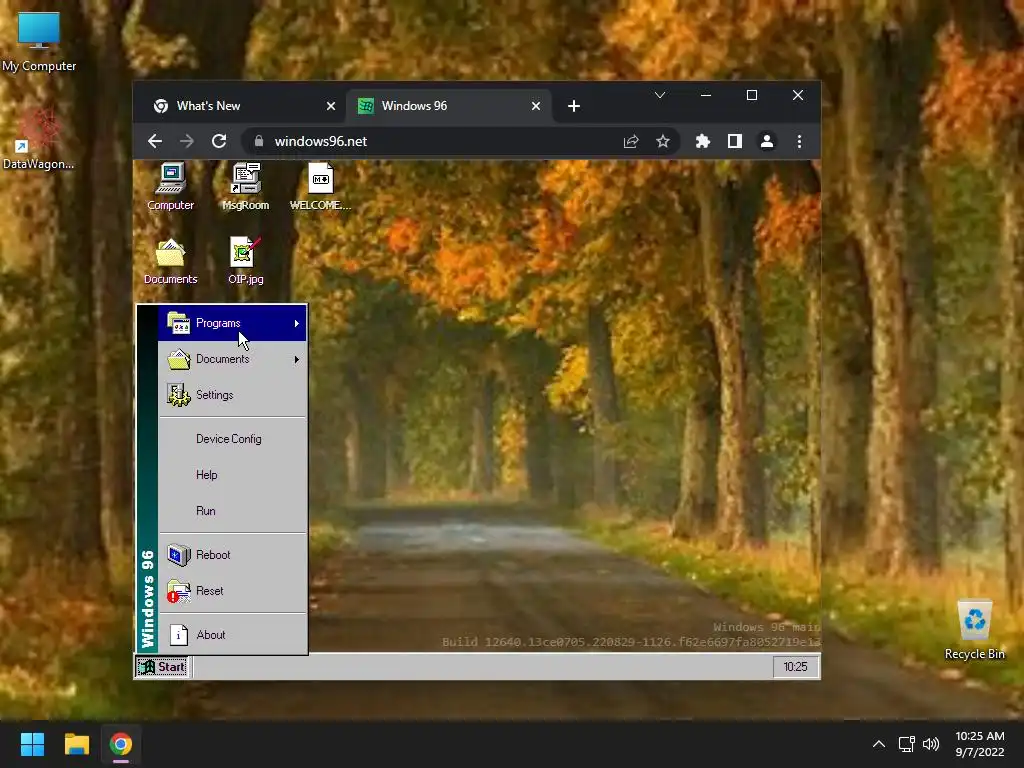Viewport: 1024px width, 768px height.
Task: Open About from the Start menu
Action: (232, 635)
